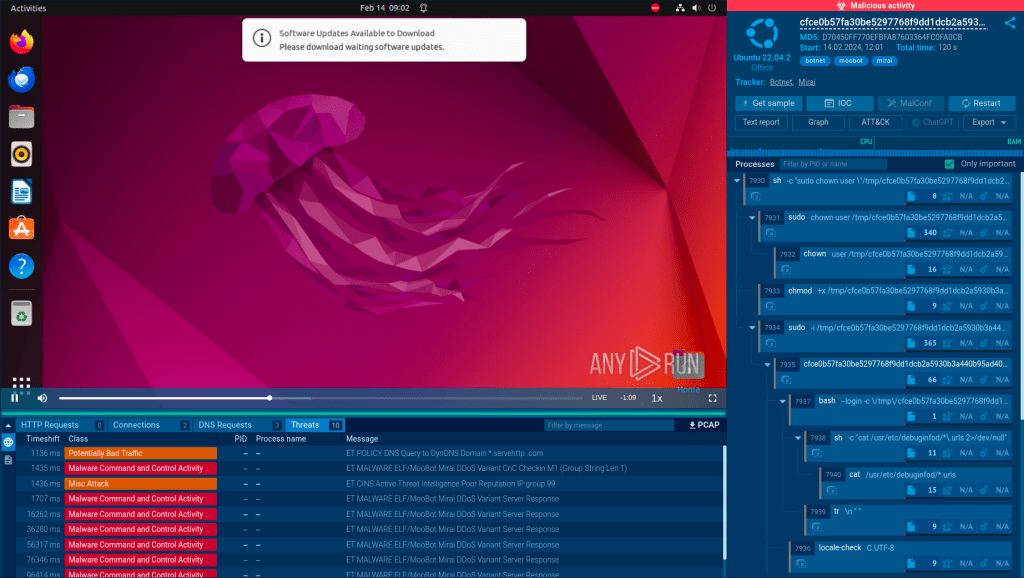This screenshot has height=578, width=1024.
Task: Pause the session video playback
Action: click(15, 398)
